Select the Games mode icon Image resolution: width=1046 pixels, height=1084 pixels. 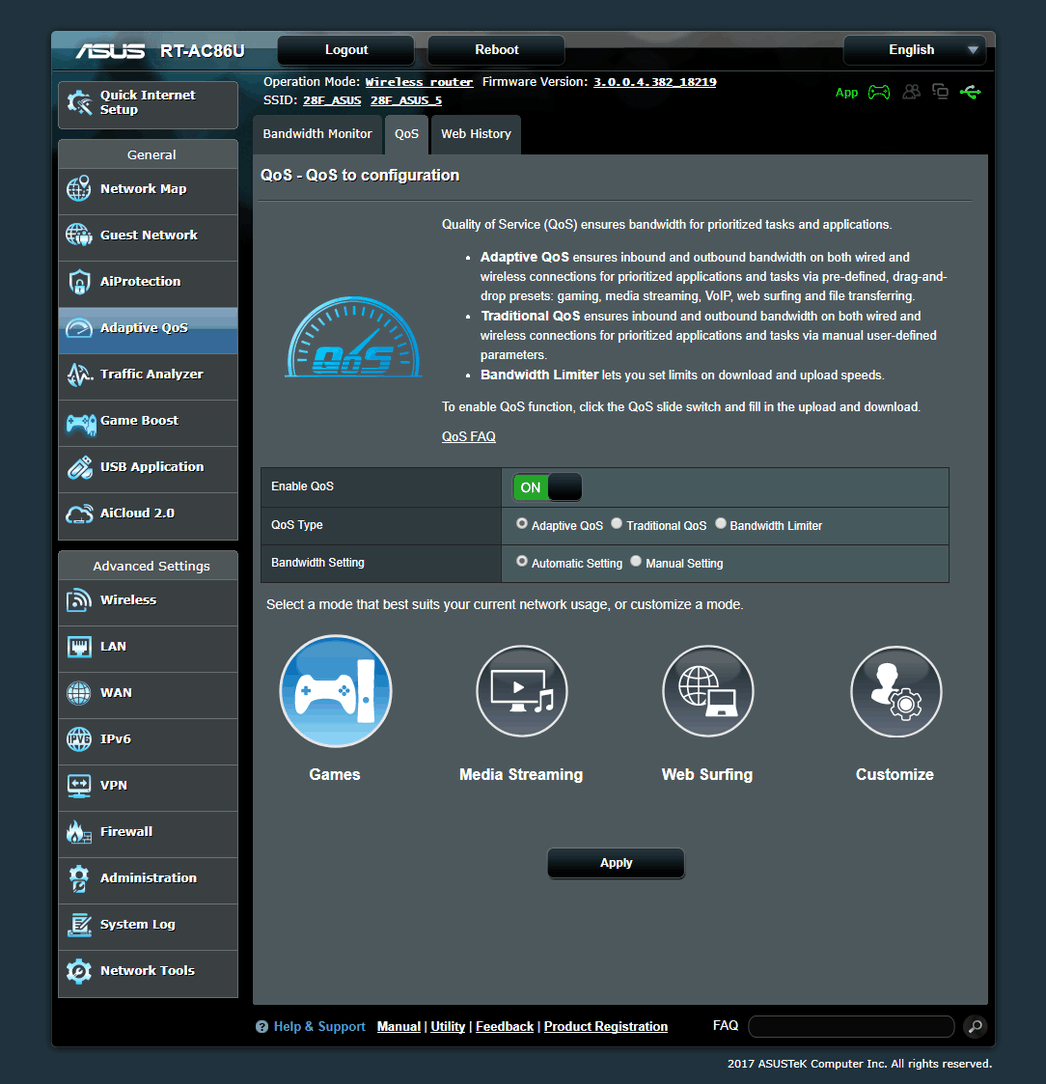click(x=336, y=691)
